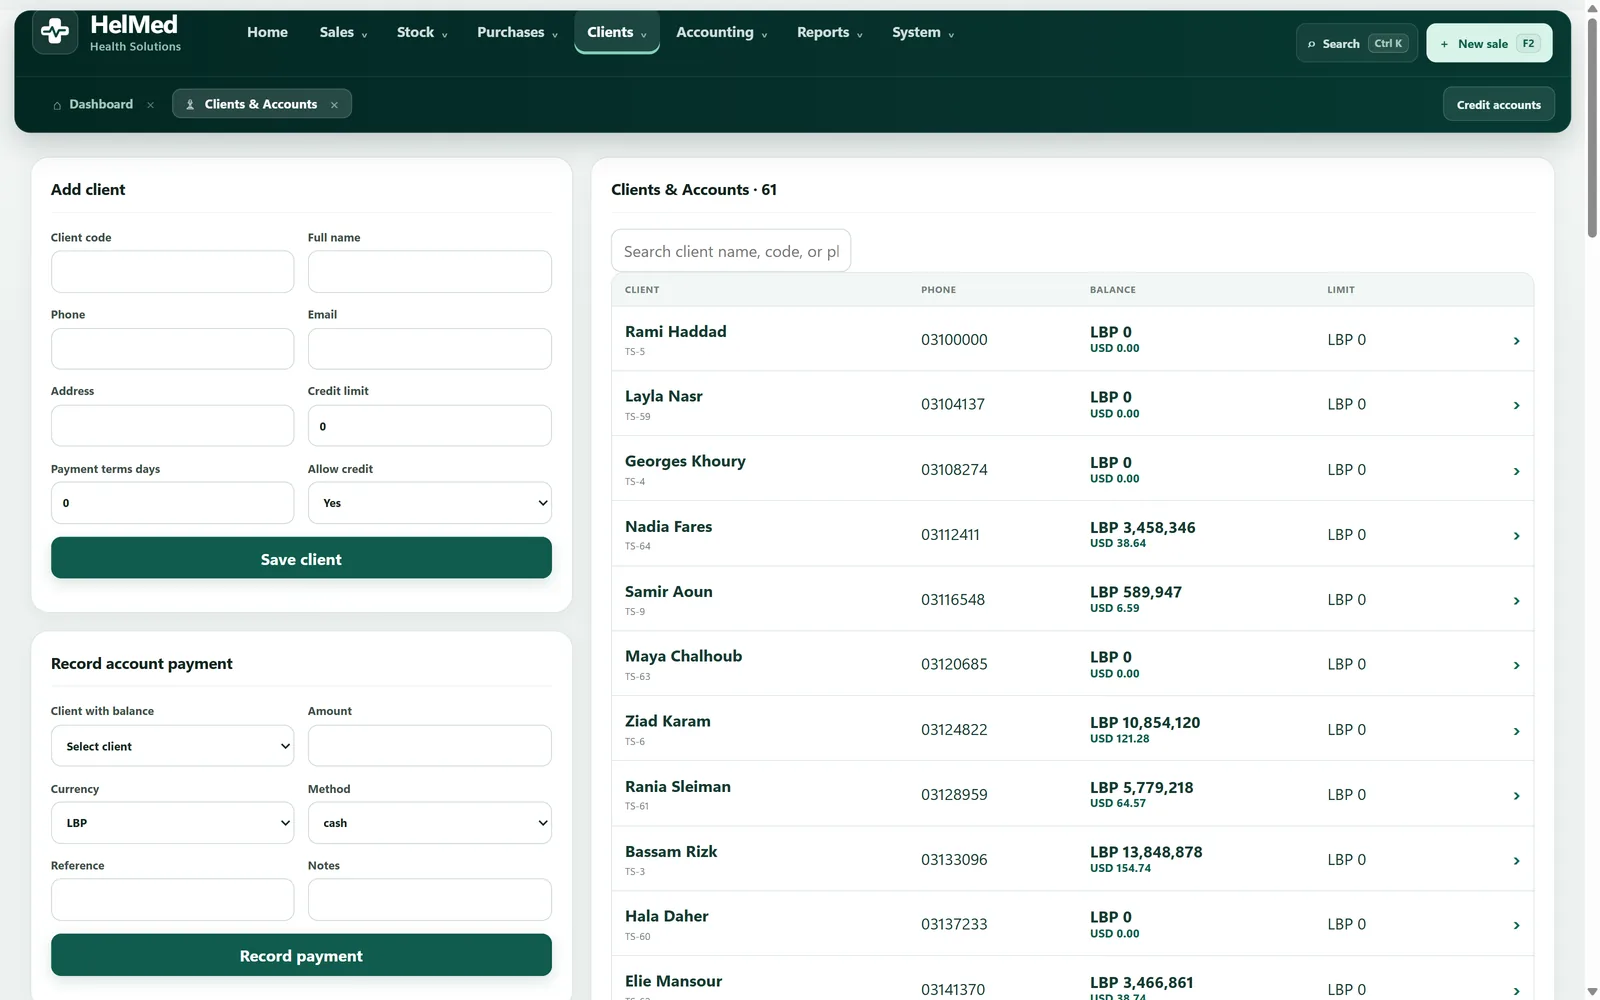Start a New sale
Viewport: 1600px width, 1000px height.
pos(1489,43)
